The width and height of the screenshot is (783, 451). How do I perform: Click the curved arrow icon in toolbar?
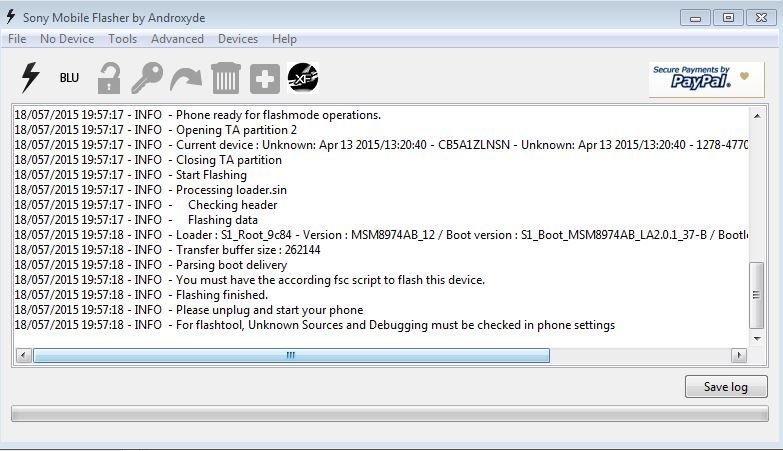tap(185, 79)
